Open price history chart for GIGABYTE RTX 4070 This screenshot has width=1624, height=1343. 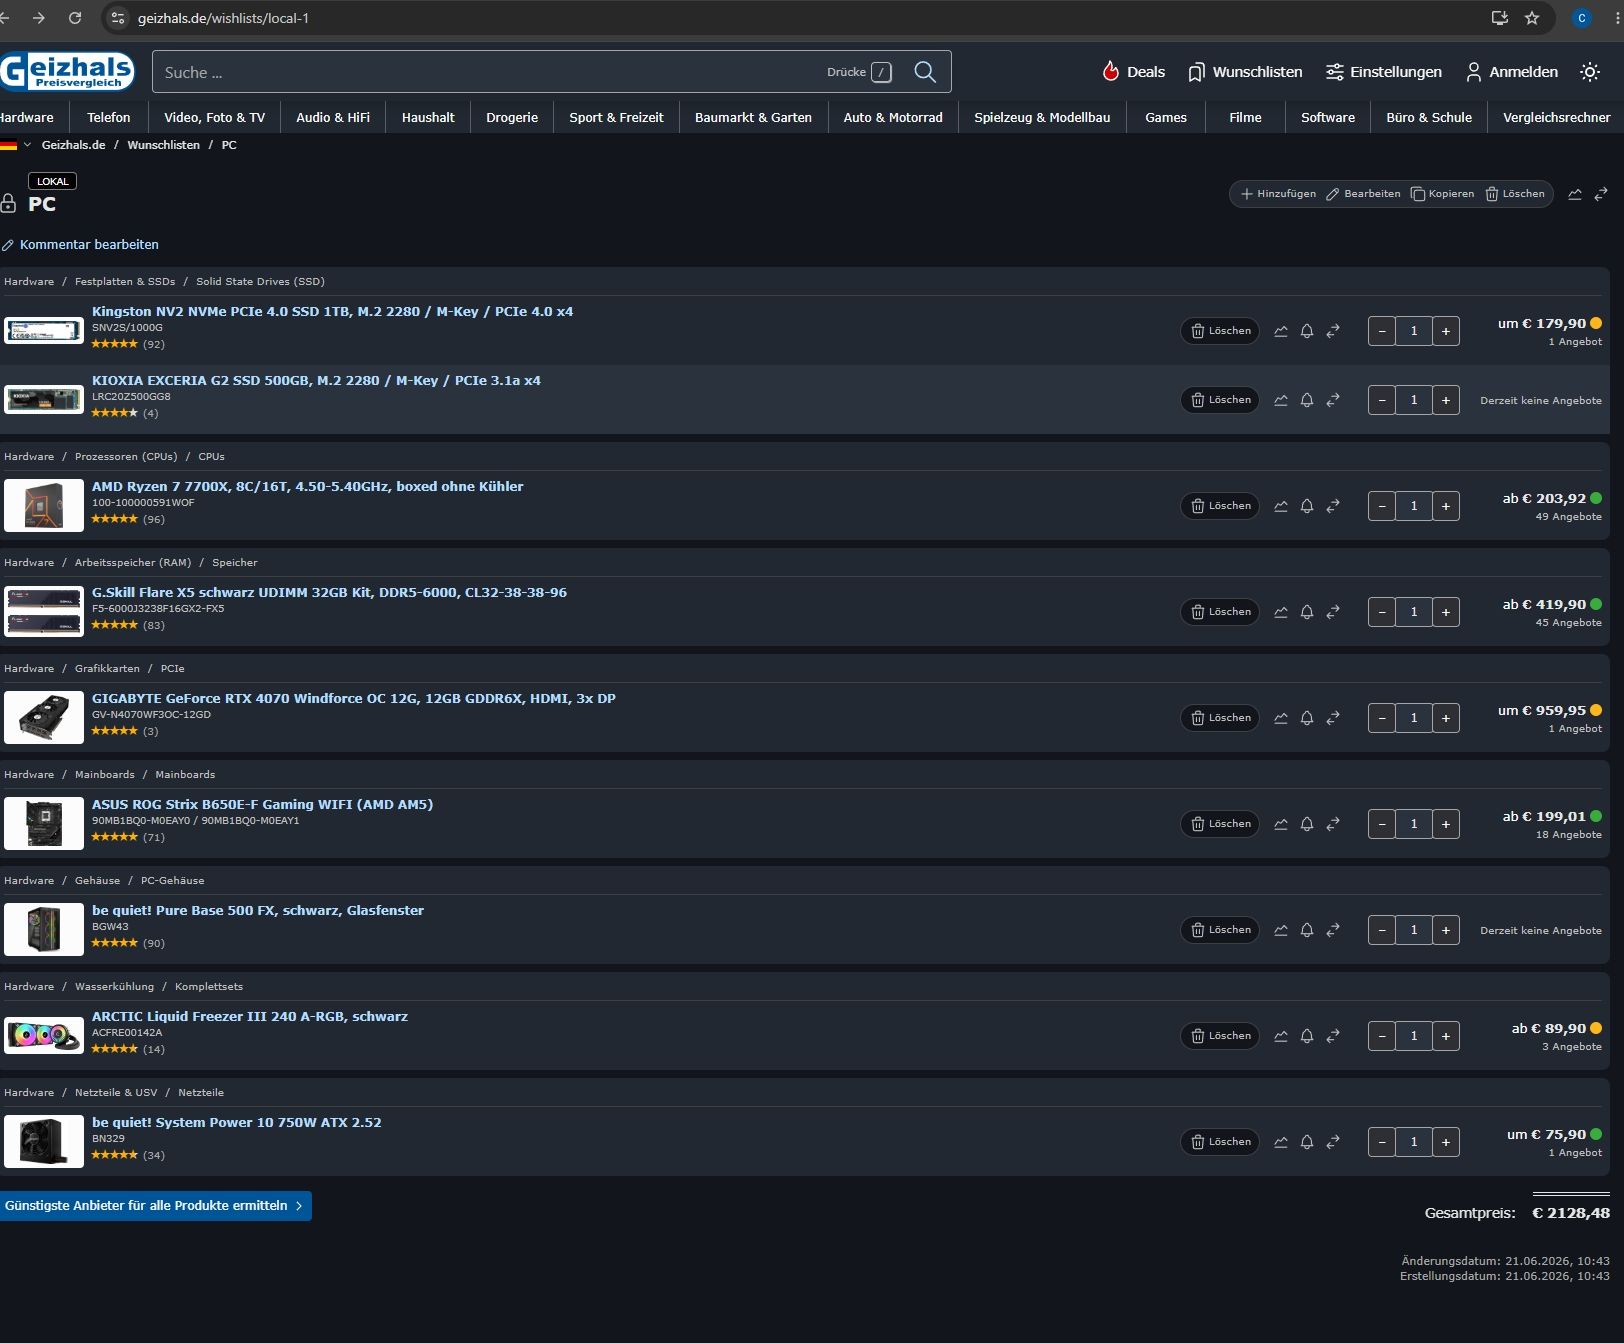click(x=1281, y=718)
